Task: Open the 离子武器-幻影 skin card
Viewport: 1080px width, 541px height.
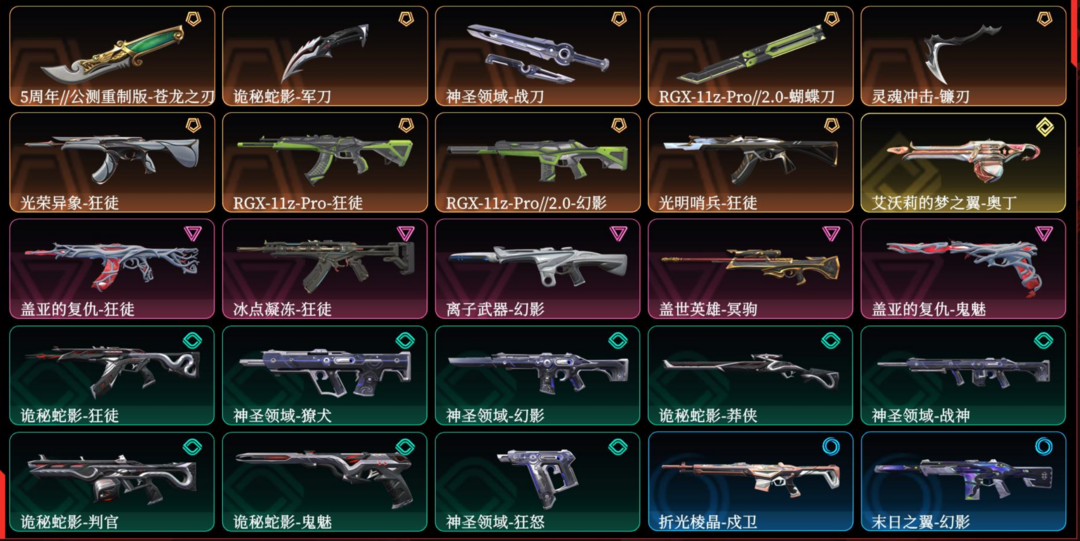Action: 538,269
